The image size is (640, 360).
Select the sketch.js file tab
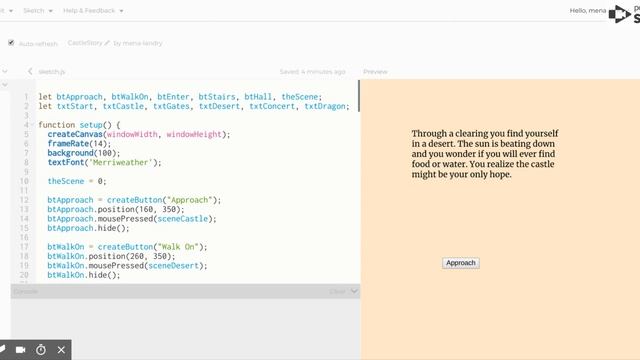pos(52,72)
